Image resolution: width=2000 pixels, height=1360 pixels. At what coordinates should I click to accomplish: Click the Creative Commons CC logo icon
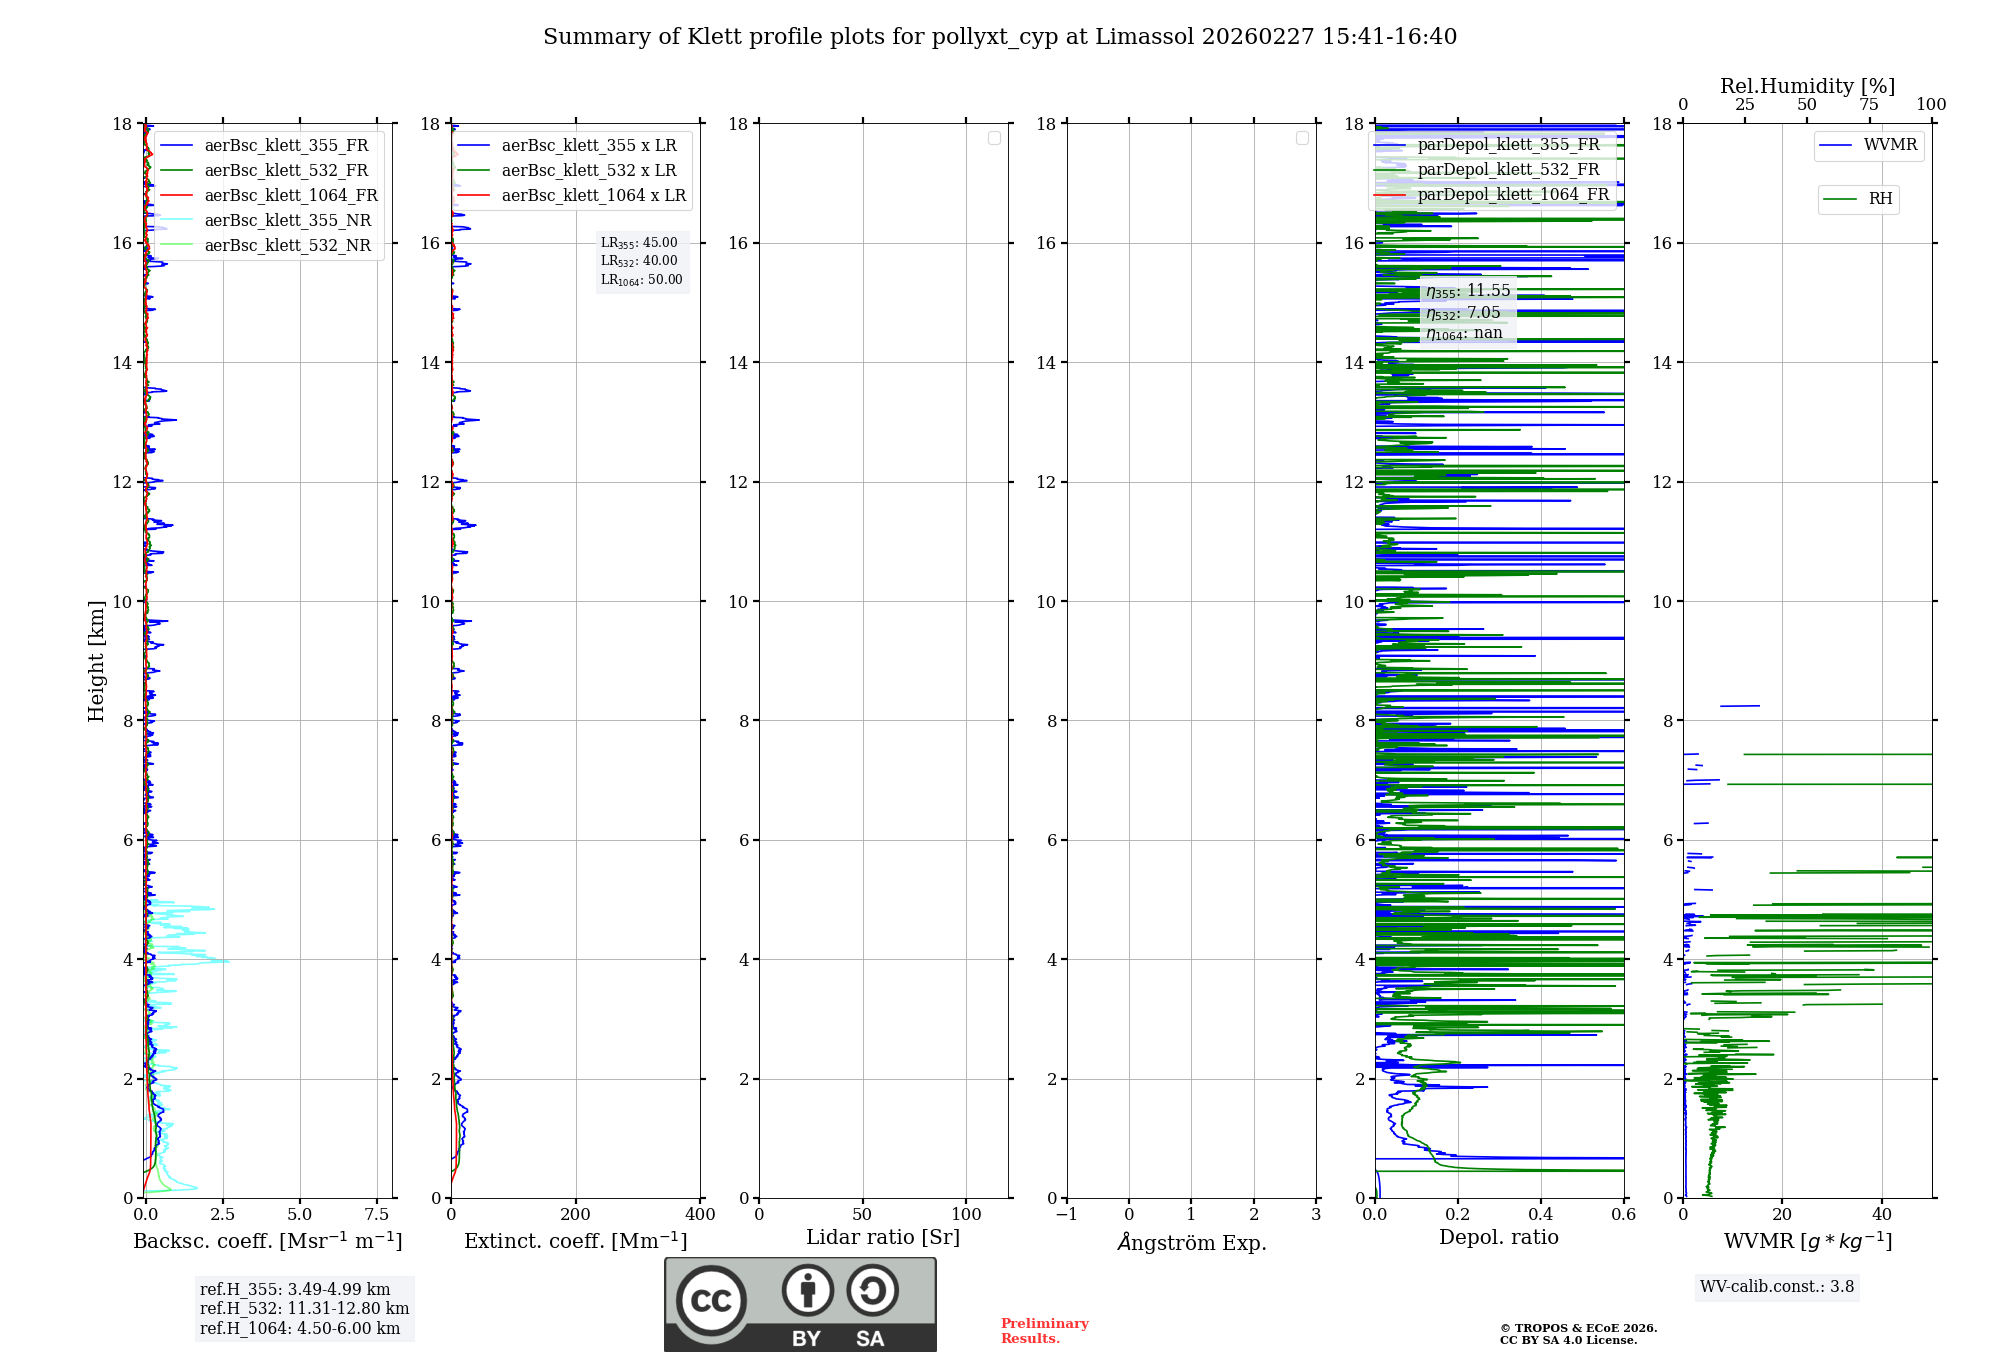click(x=711, y=1300)
